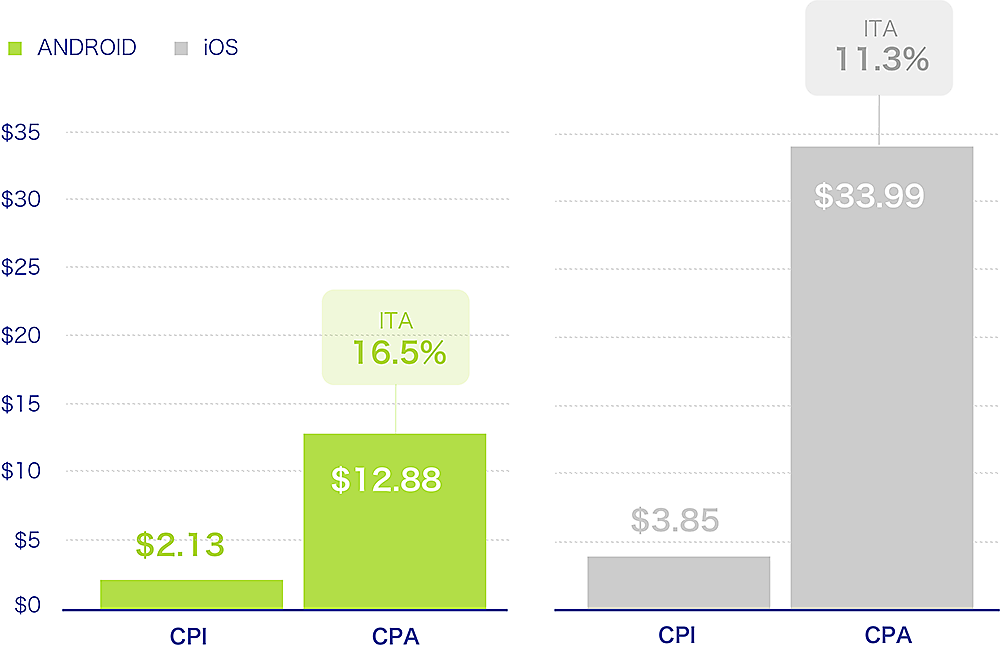Click the gray iOS CPI bar
Image resolution: width=1000 pixels, height=650 pixels.
pyautogui.click(x=678, y=582)
